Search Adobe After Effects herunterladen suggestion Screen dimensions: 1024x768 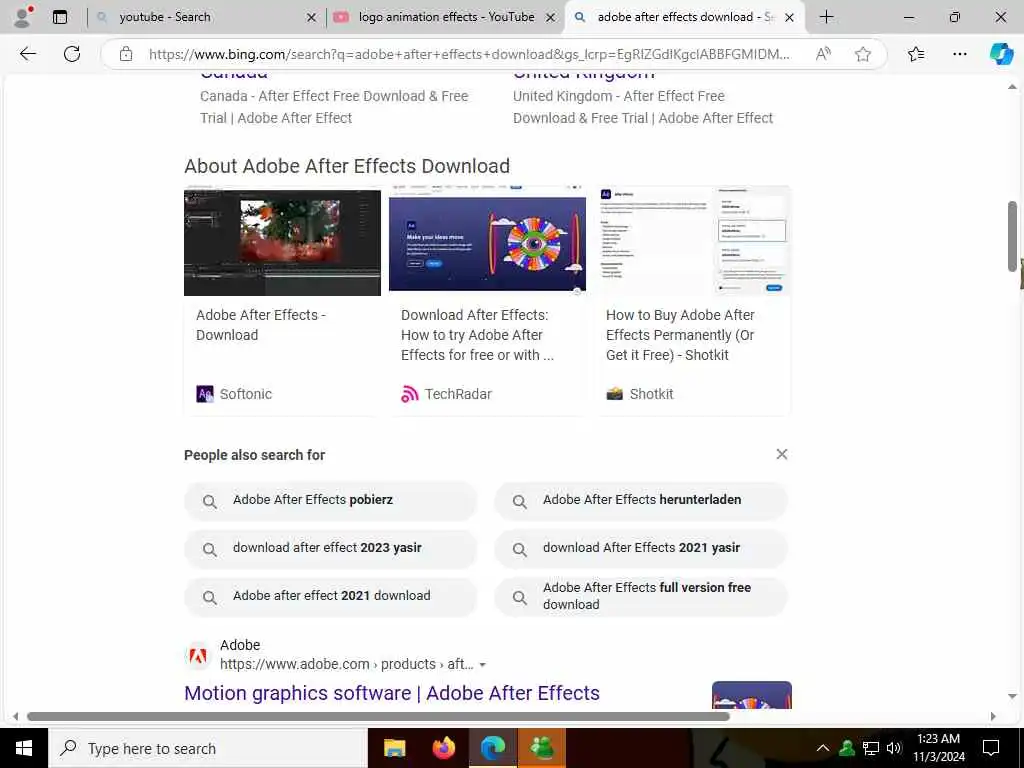point(641,500)
